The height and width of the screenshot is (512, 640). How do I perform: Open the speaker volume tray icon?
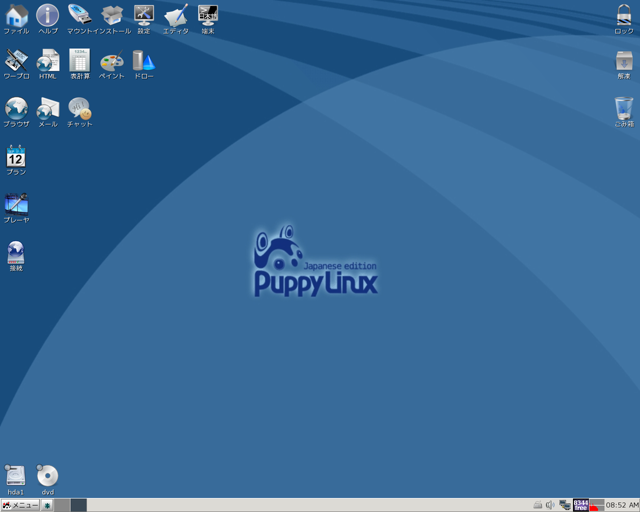click(550, 505)
